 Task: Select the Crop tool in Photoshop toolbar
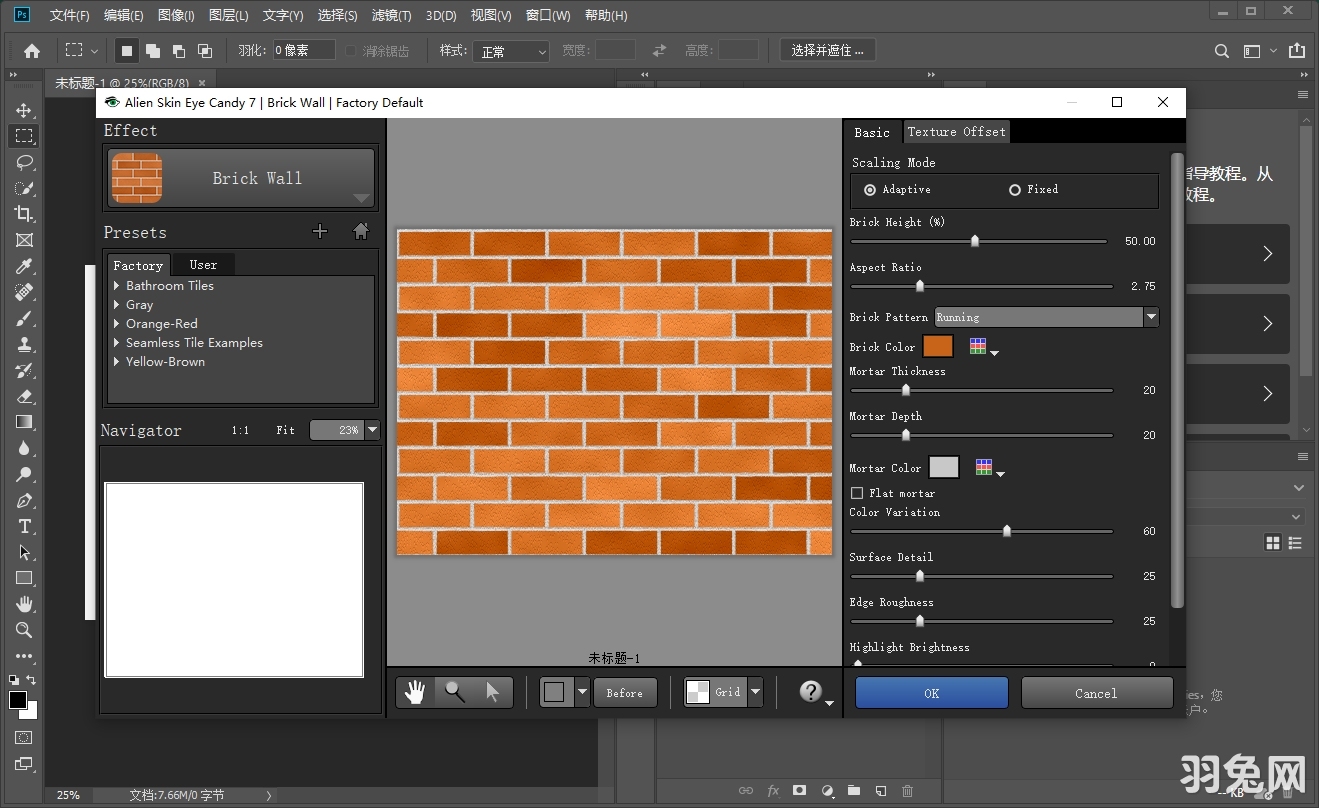point(24,214)
